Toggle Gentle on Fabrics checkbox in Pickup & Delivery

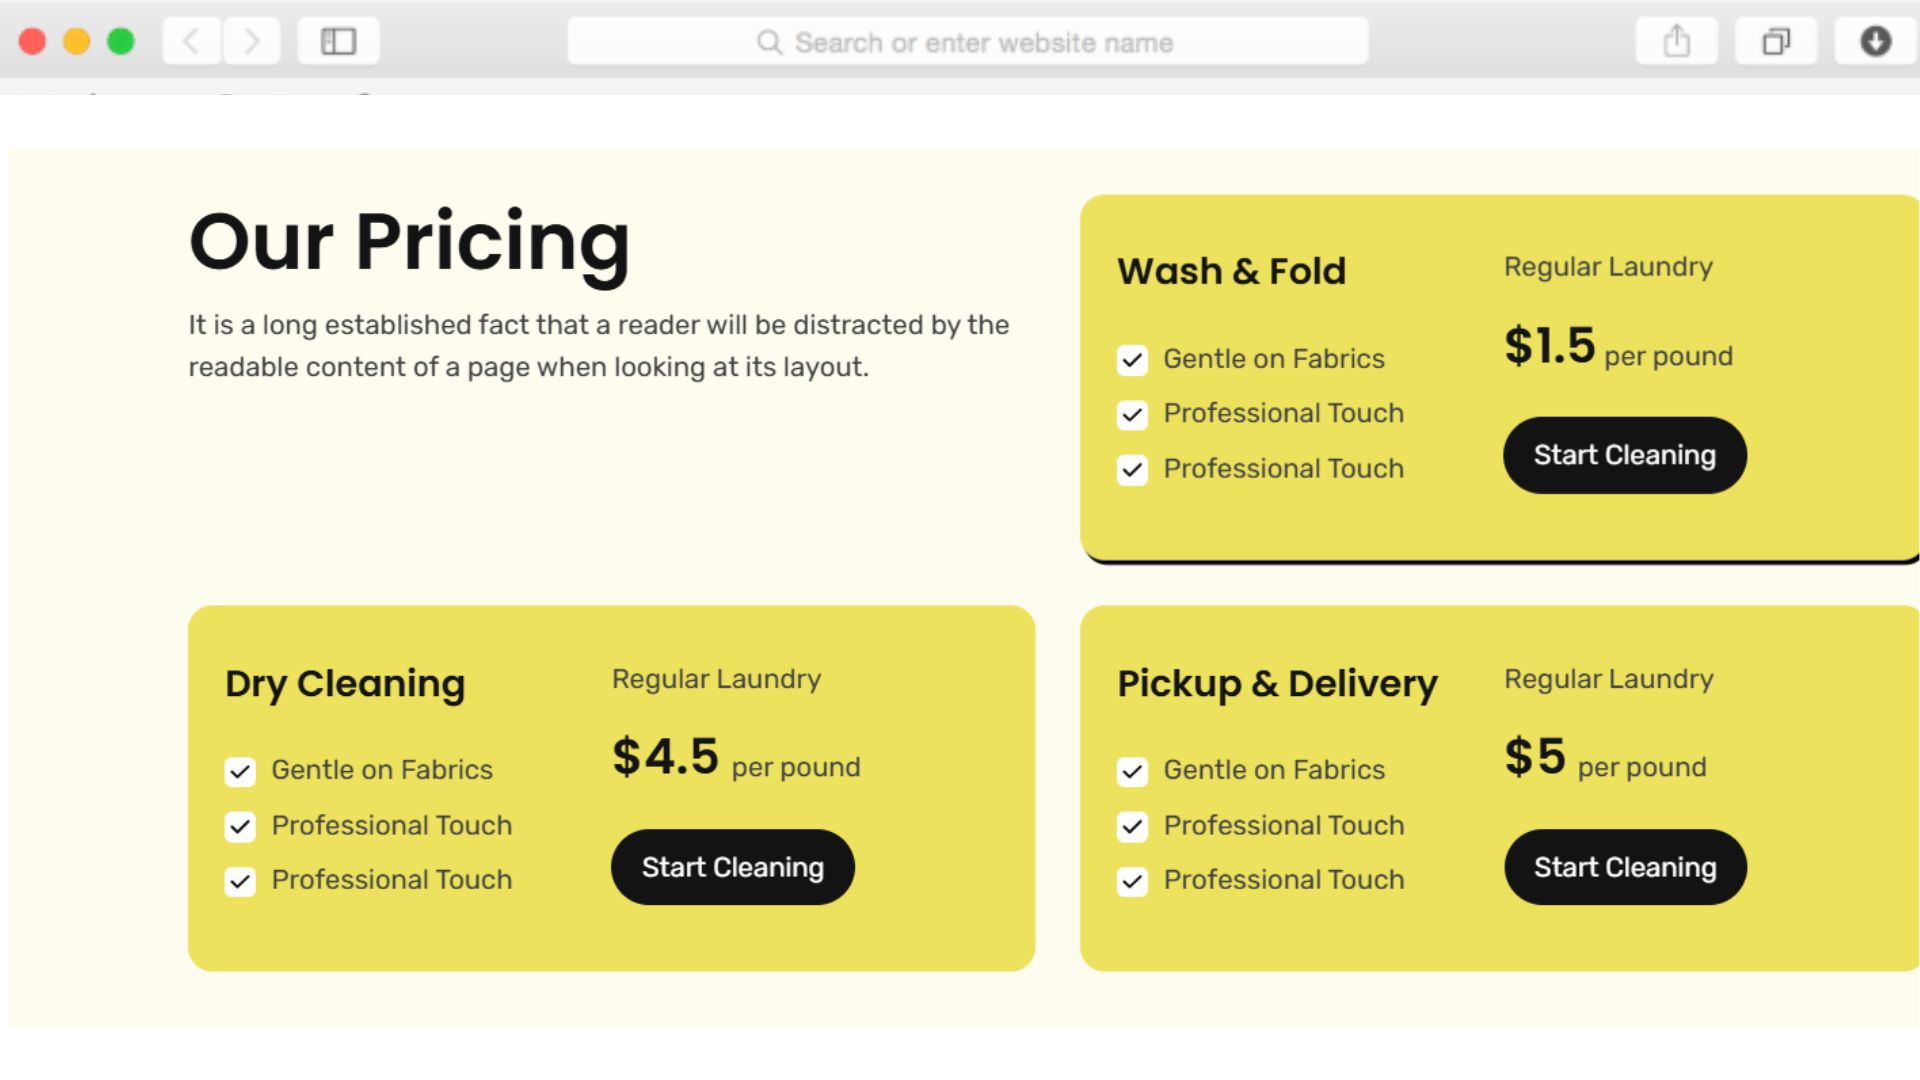click(x=1132, y=772)
